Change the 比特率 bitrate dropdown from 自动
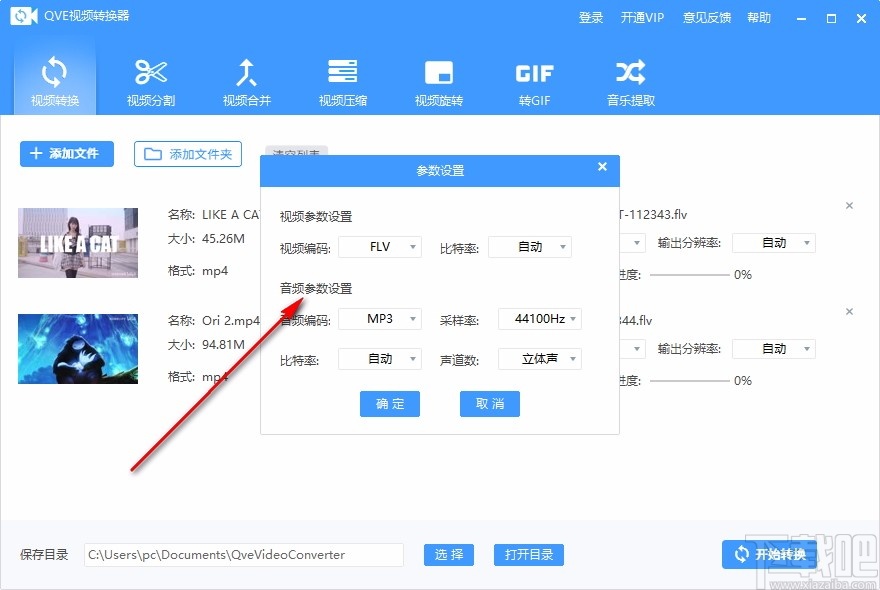 coord(380,359)
